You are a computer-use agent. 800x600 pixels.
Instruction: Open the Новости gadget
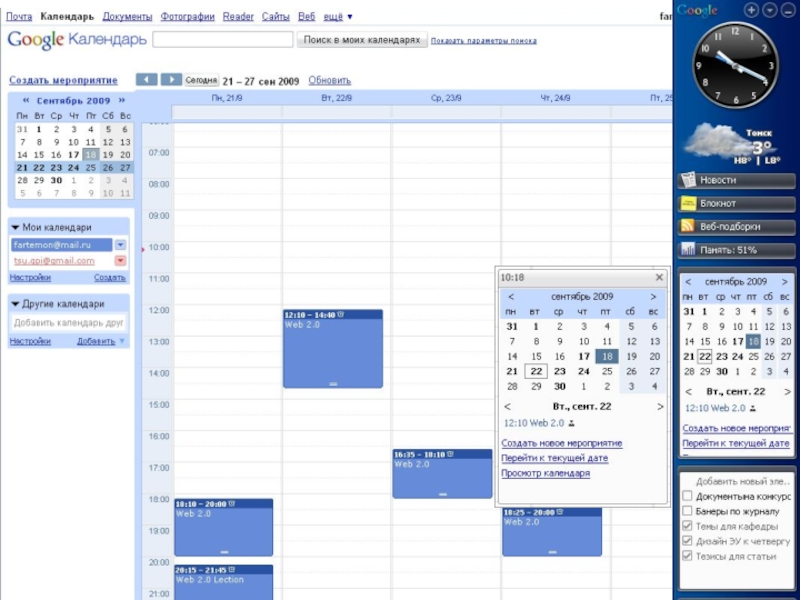point(736,180)
